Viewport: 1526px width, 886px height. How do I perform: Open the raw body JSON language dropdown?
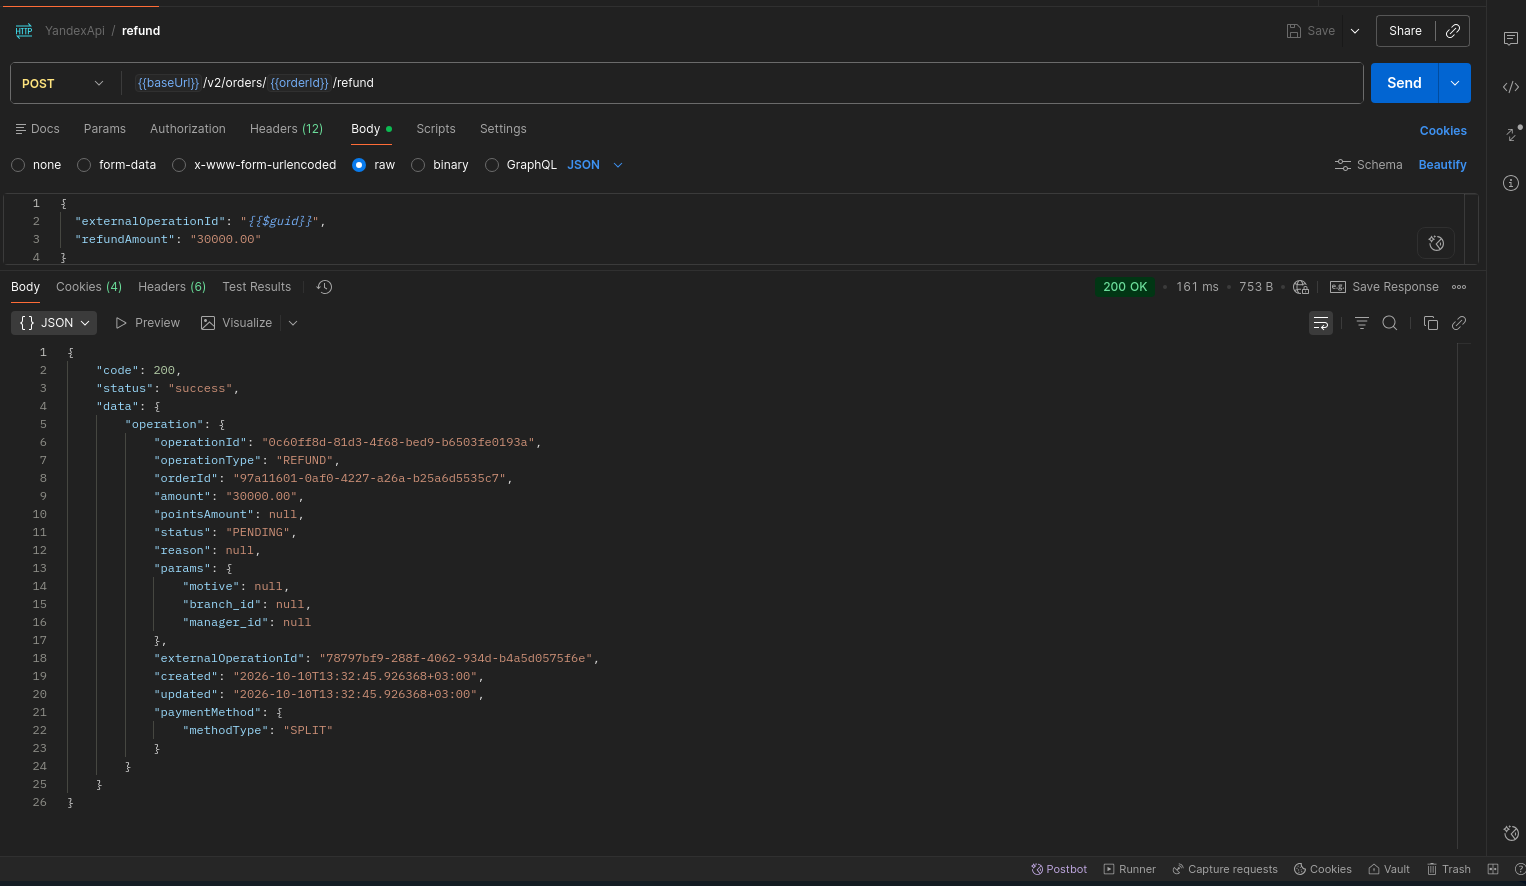(595, 165)
